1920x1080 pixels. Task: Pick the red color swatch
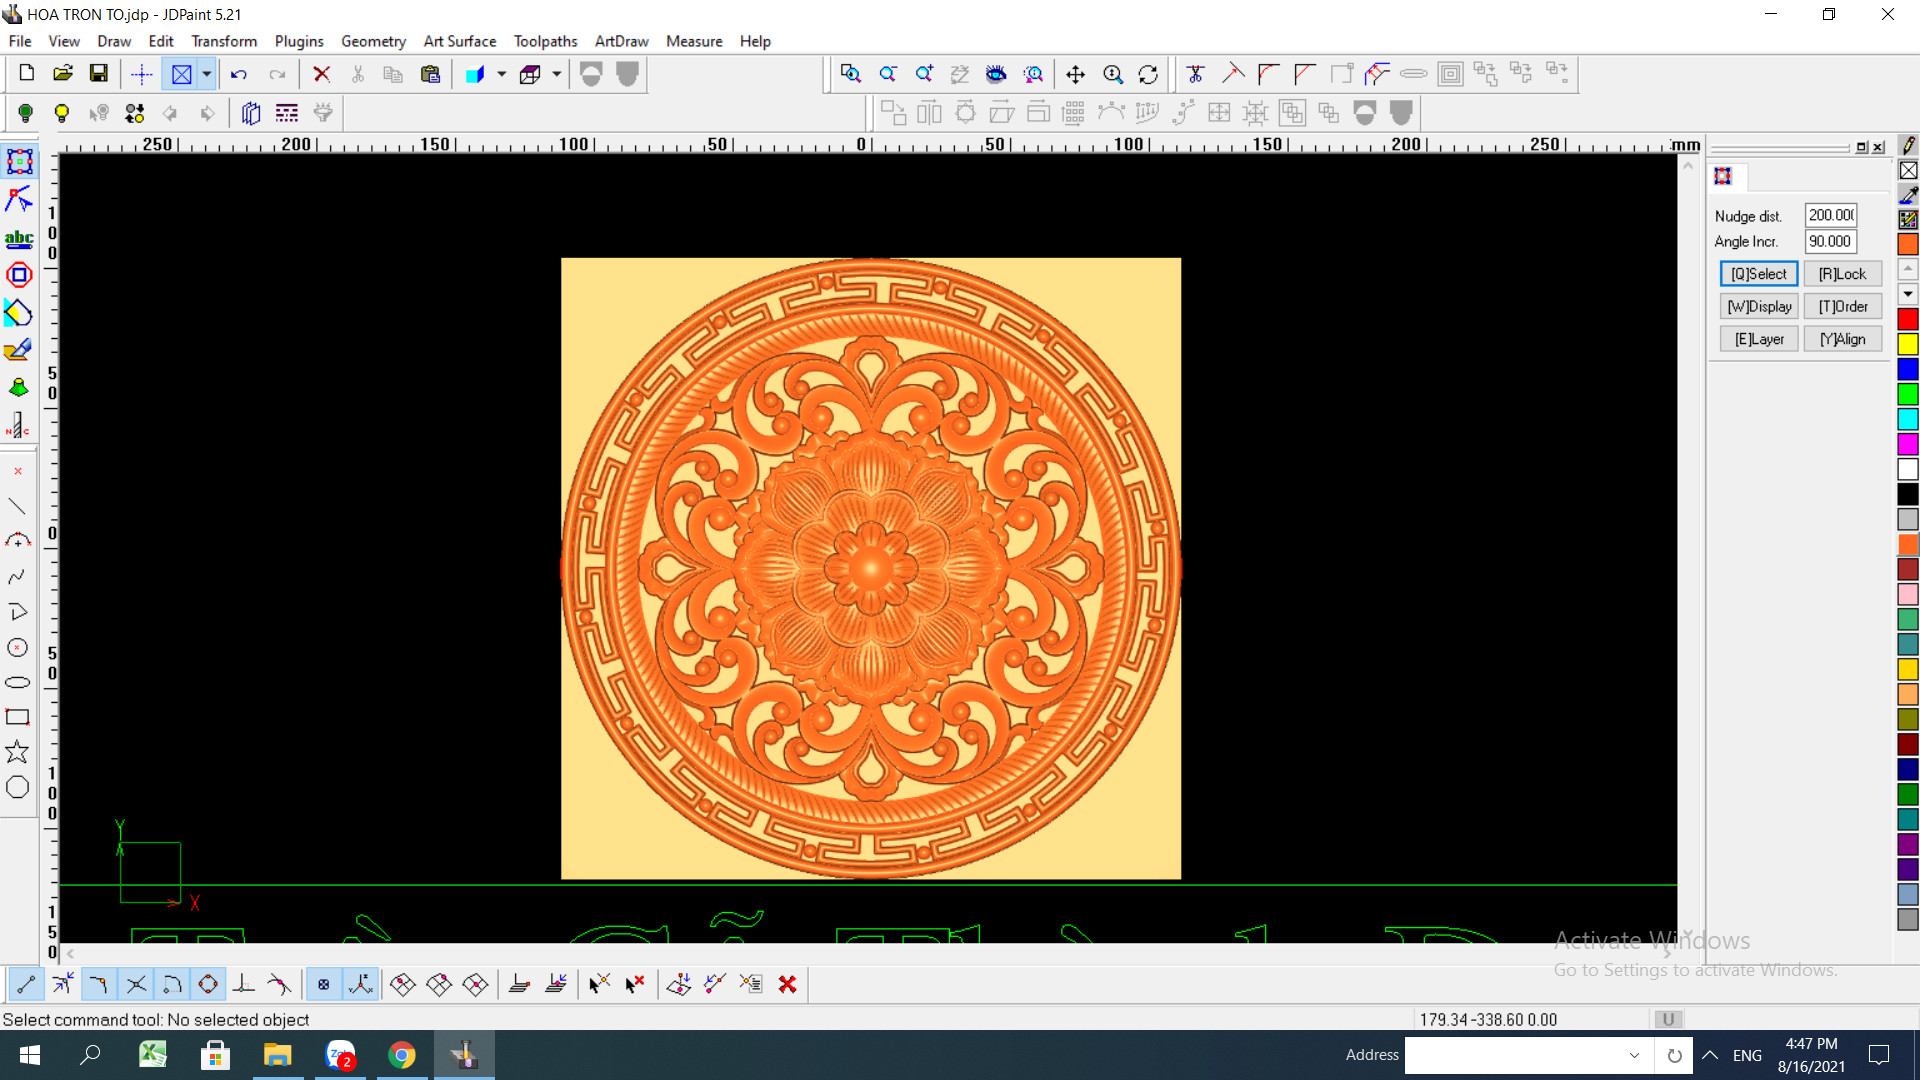(1908, 320)
